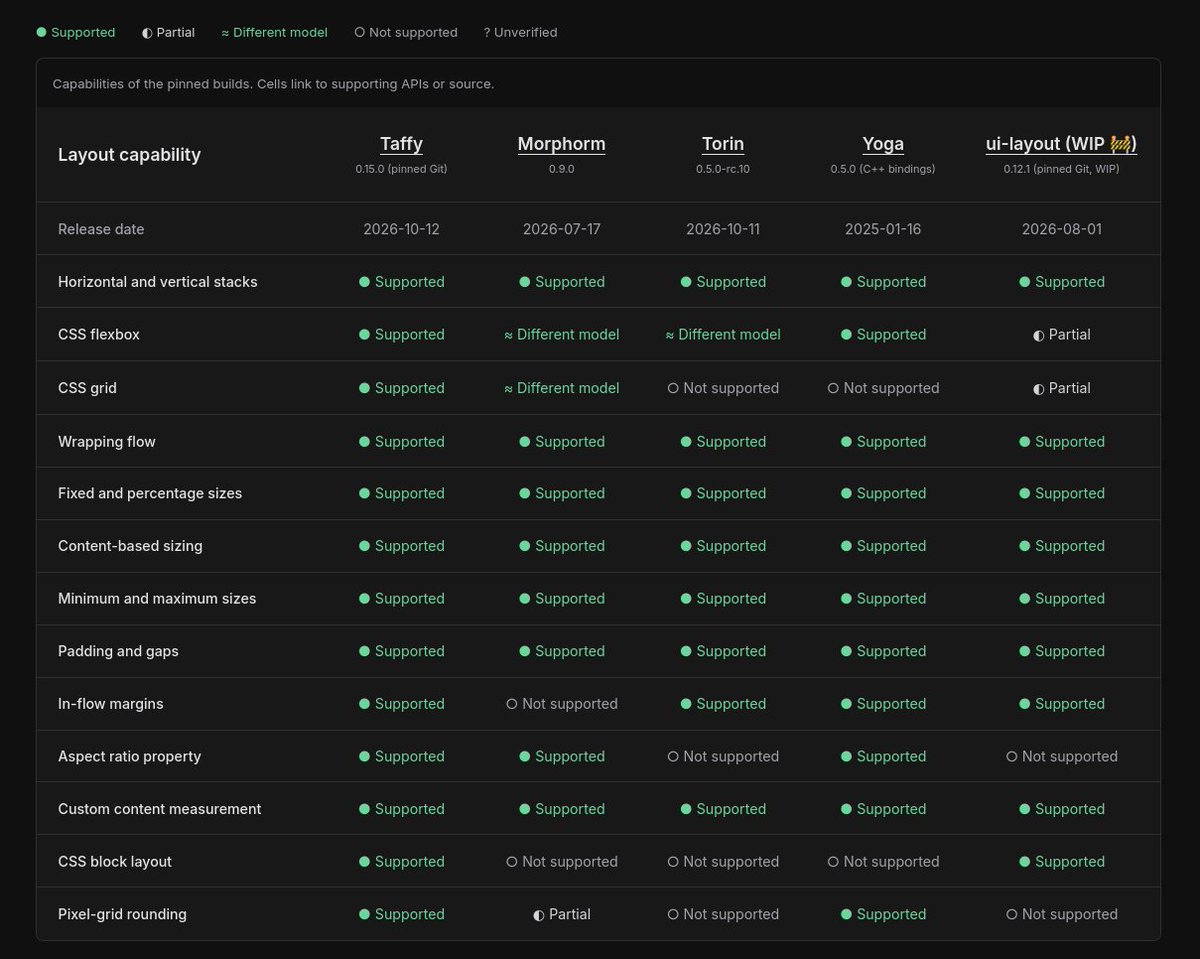The height and width of the screenshot is (959, 1200).
Task: Click Torin's CSS block layout Not supported cell
Action: point(723,862)
